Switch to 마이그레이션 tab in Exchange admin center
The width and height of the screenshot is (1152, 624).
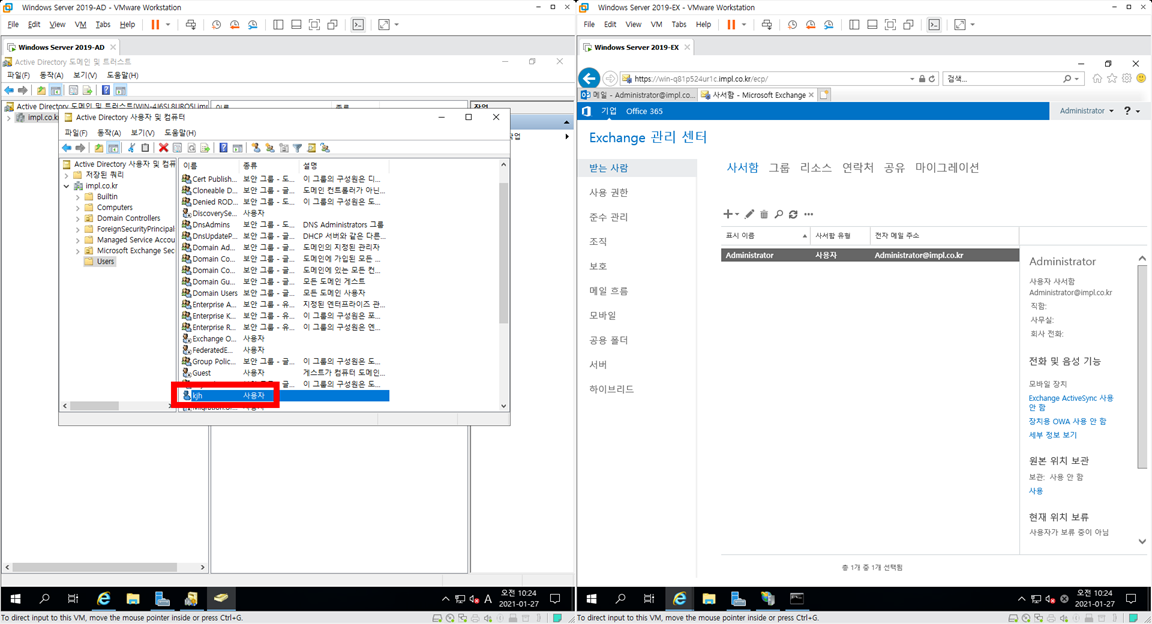point(947,168)
